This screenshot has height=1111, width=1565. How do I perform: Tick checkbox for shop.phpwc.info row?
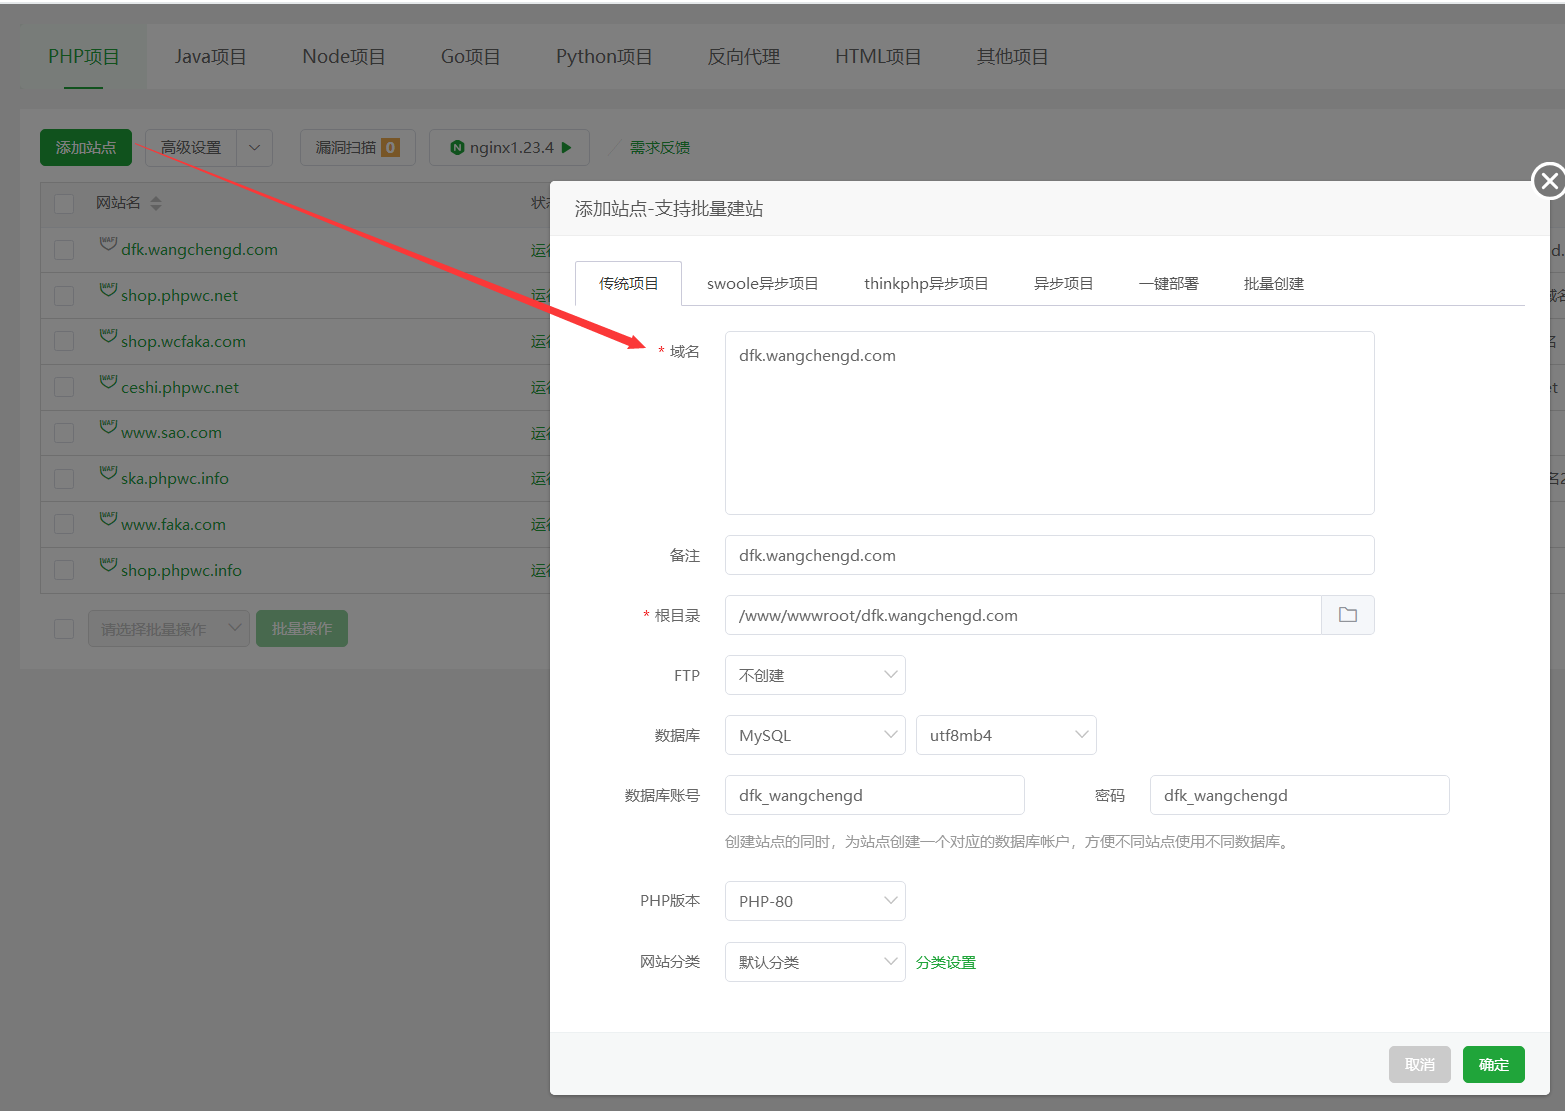[x=64, y=570]
